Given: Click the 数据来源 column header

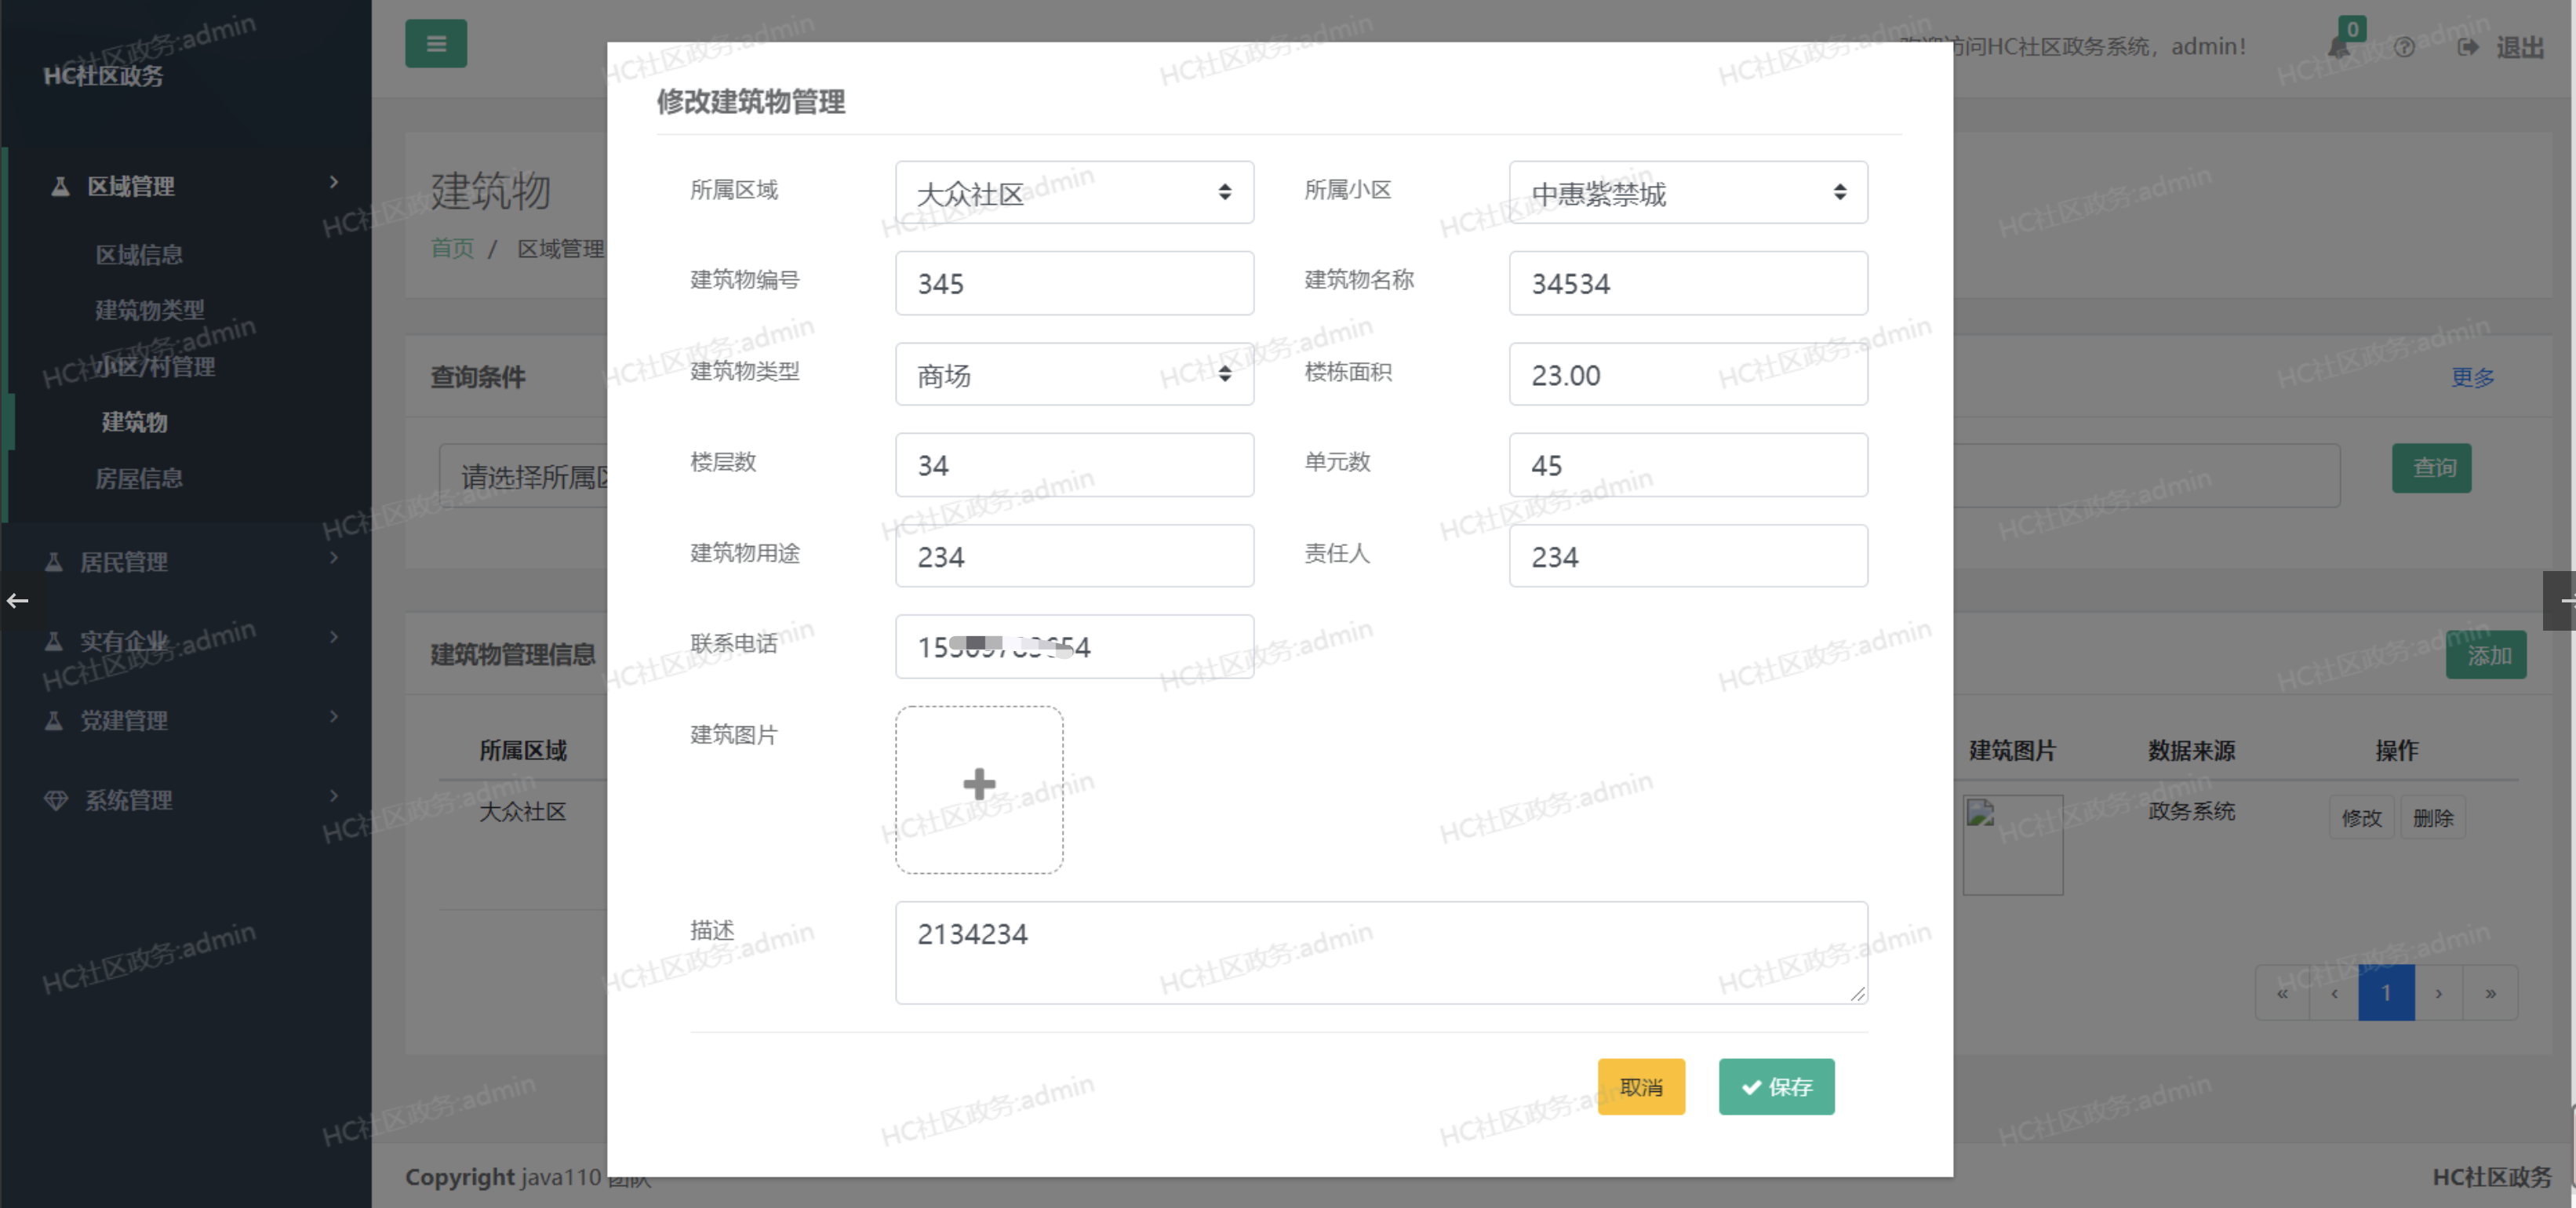Looking at the screenshot, I should (2191, 751).
